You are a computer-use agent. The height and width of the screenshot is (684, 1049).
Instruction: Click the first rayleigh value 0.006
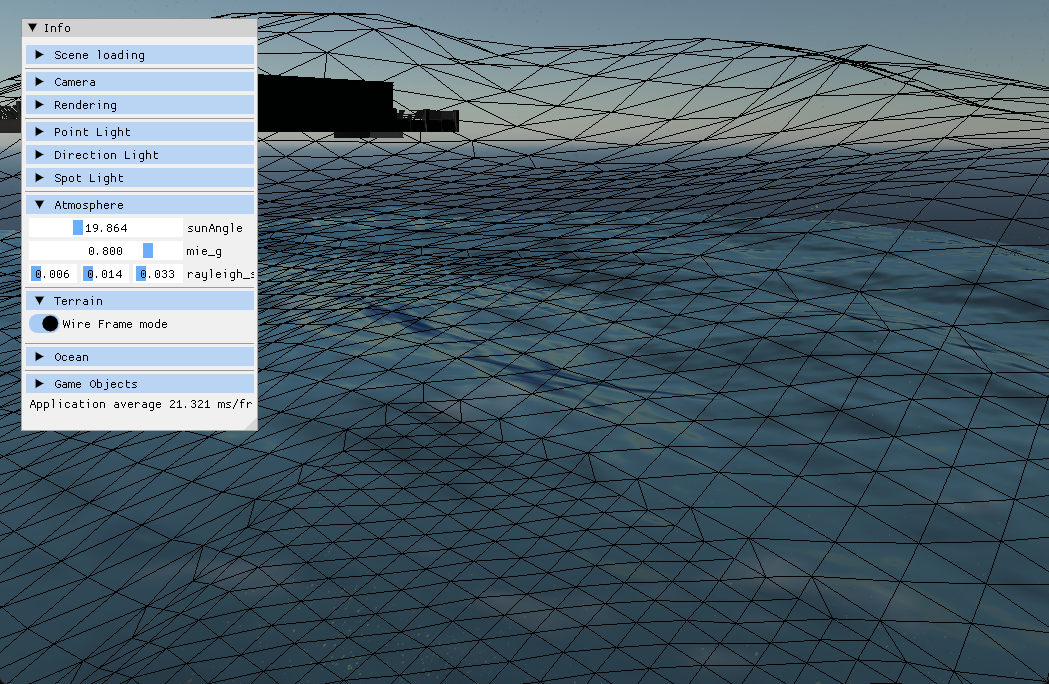[52, 274]
